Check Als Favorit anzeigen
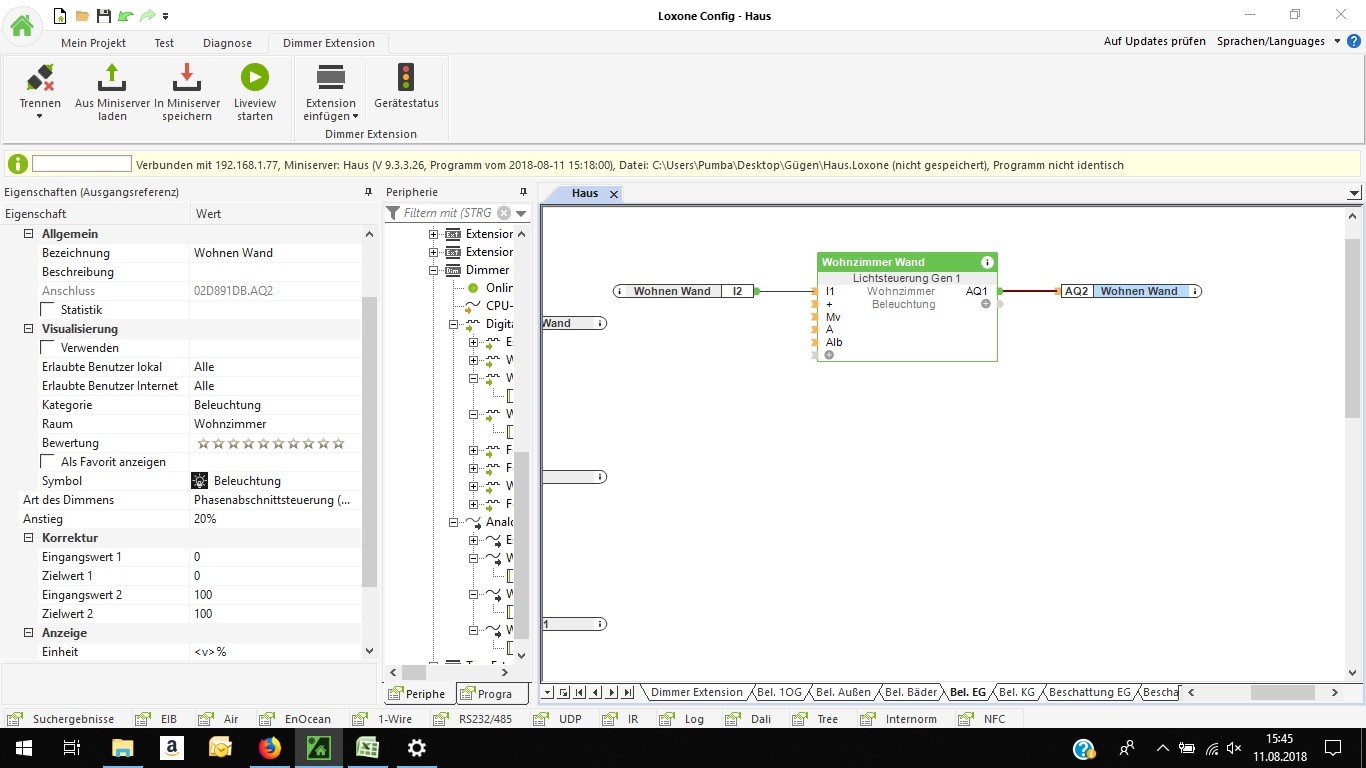This screenshot has height=768, width=1366. click(48, 462)
